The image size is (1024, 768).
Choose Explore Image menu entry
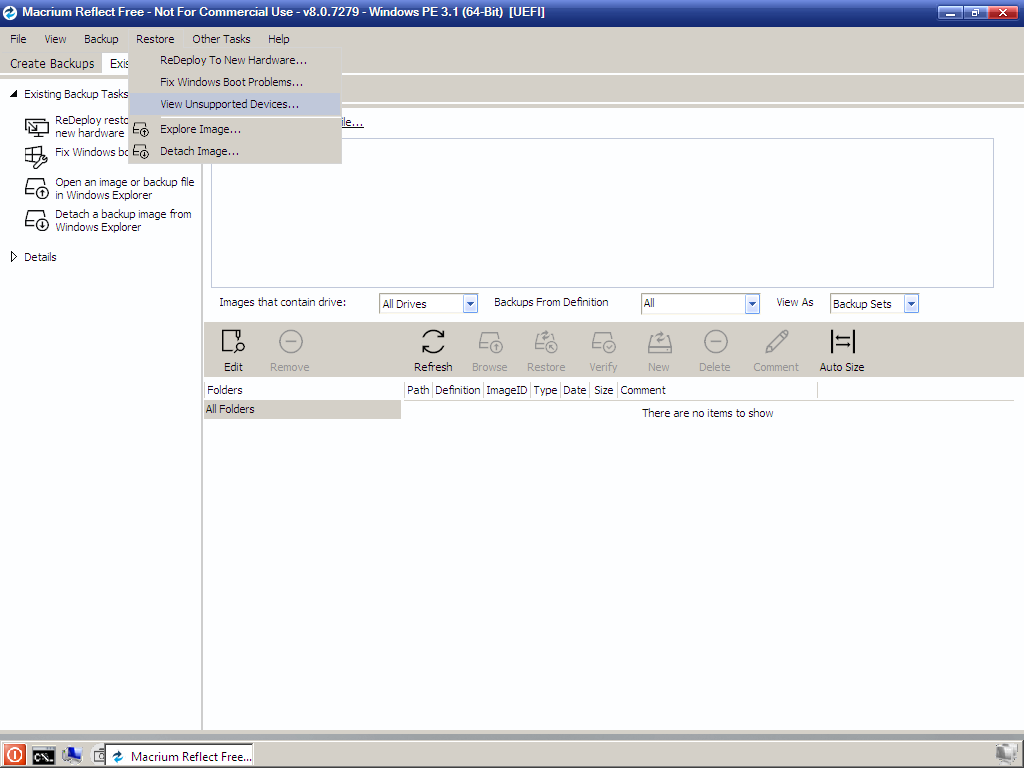click(x=235, y=129)
